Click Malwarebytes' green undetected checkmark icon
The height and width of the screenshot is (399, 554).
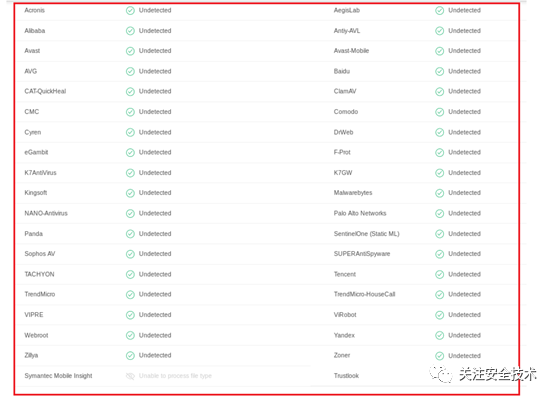440,193
